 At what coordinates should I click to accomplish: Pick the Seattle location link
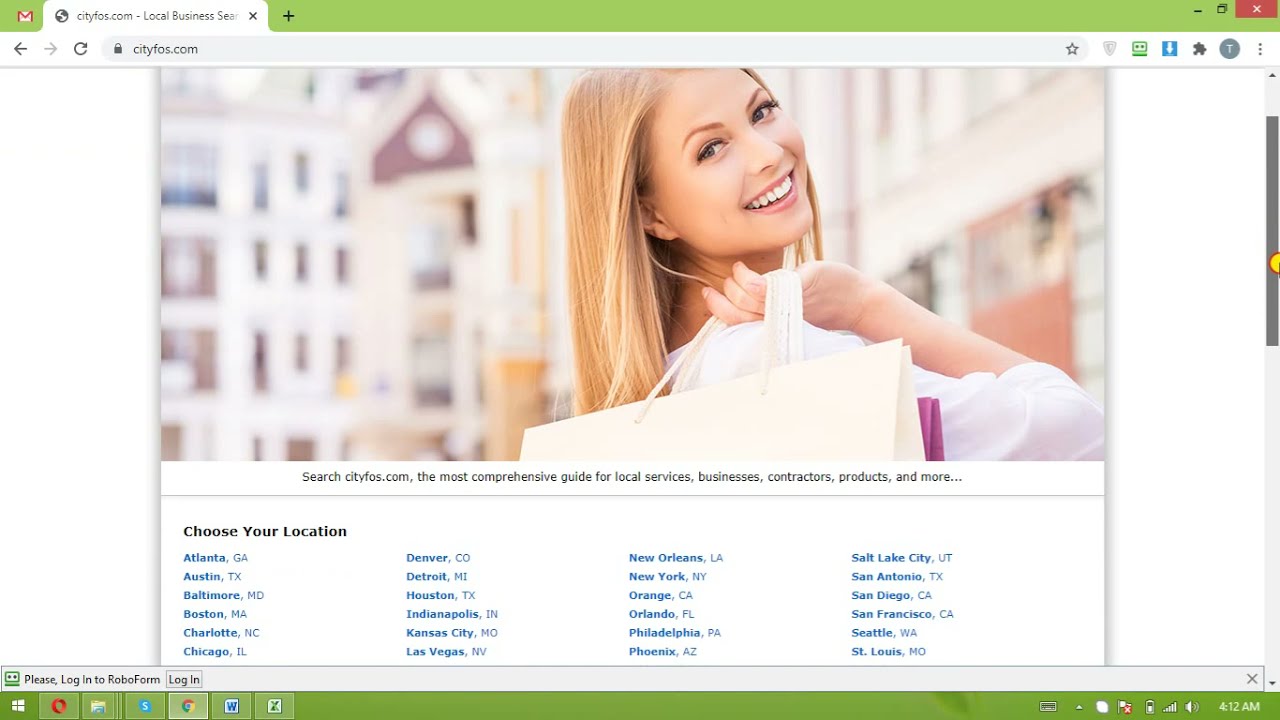point(884,633)
